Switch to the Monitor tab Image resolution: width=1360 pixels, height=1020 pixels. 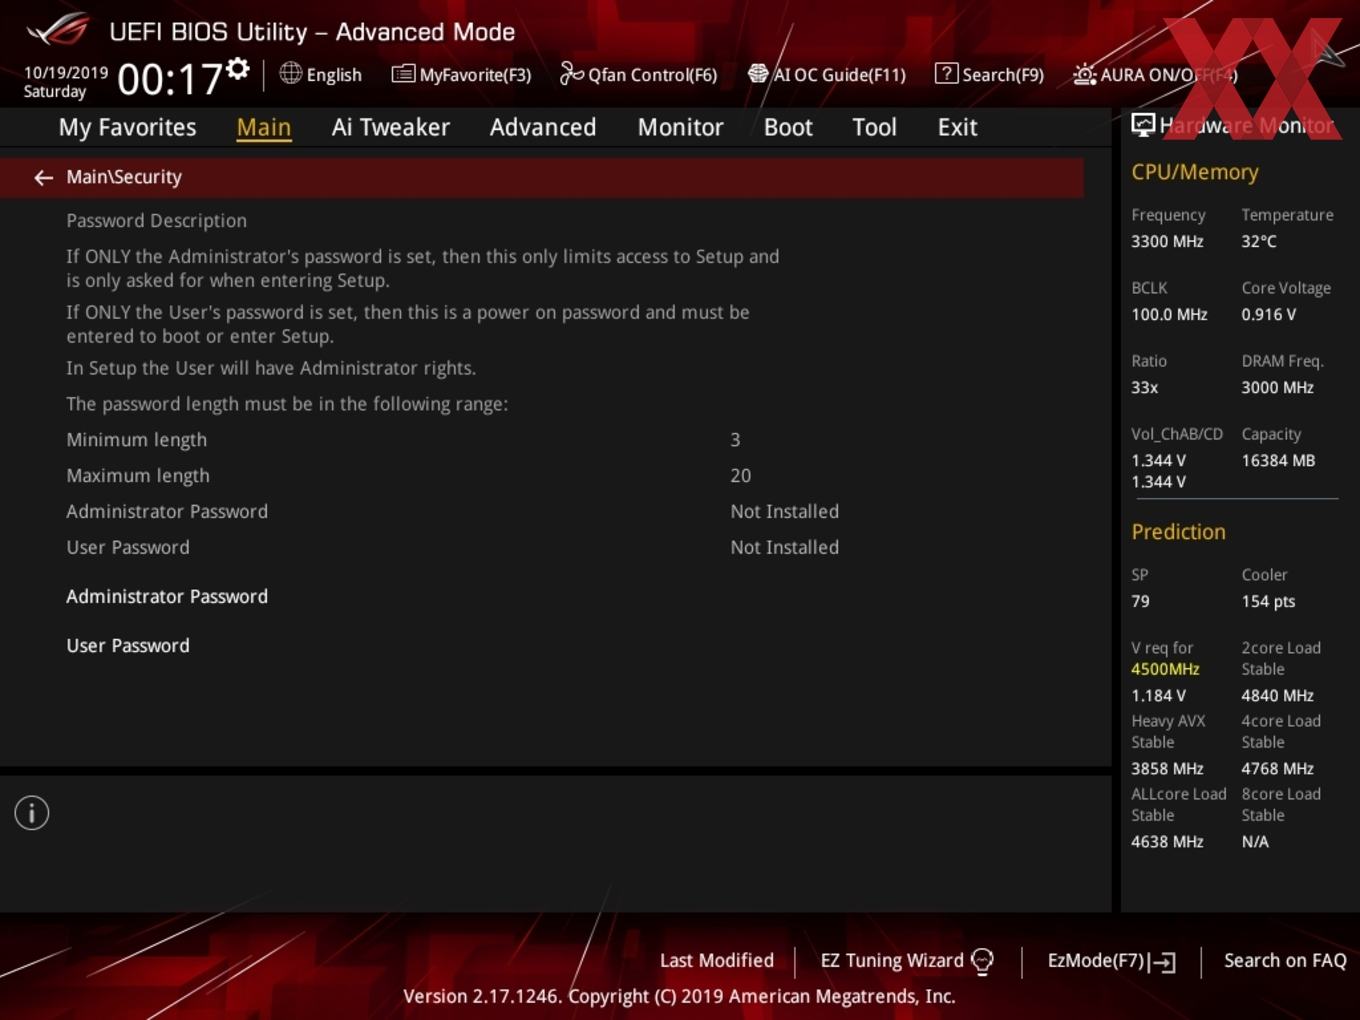point(680,127)
